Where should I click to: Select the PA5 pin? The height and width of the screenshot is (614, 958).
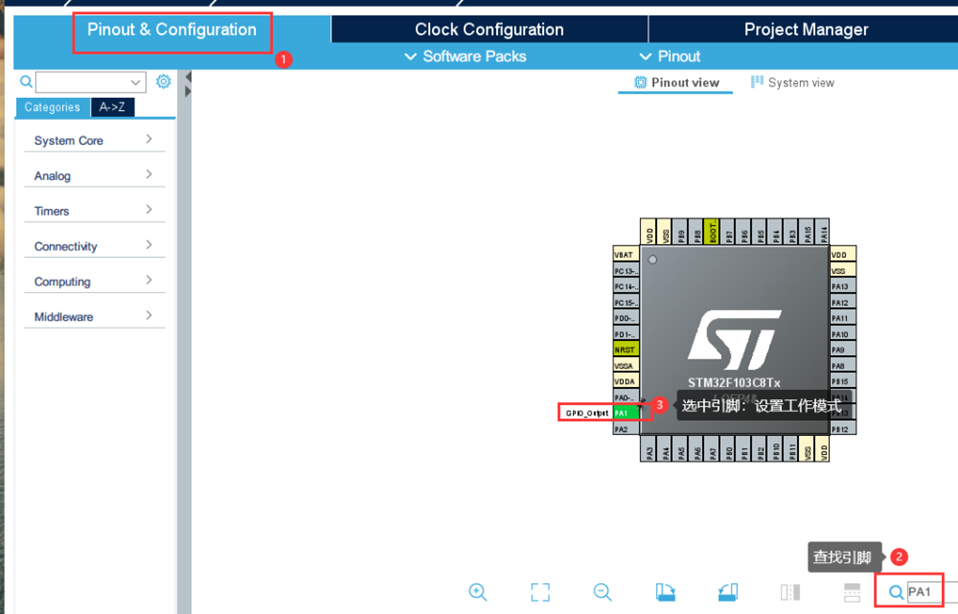coord(681,449)
